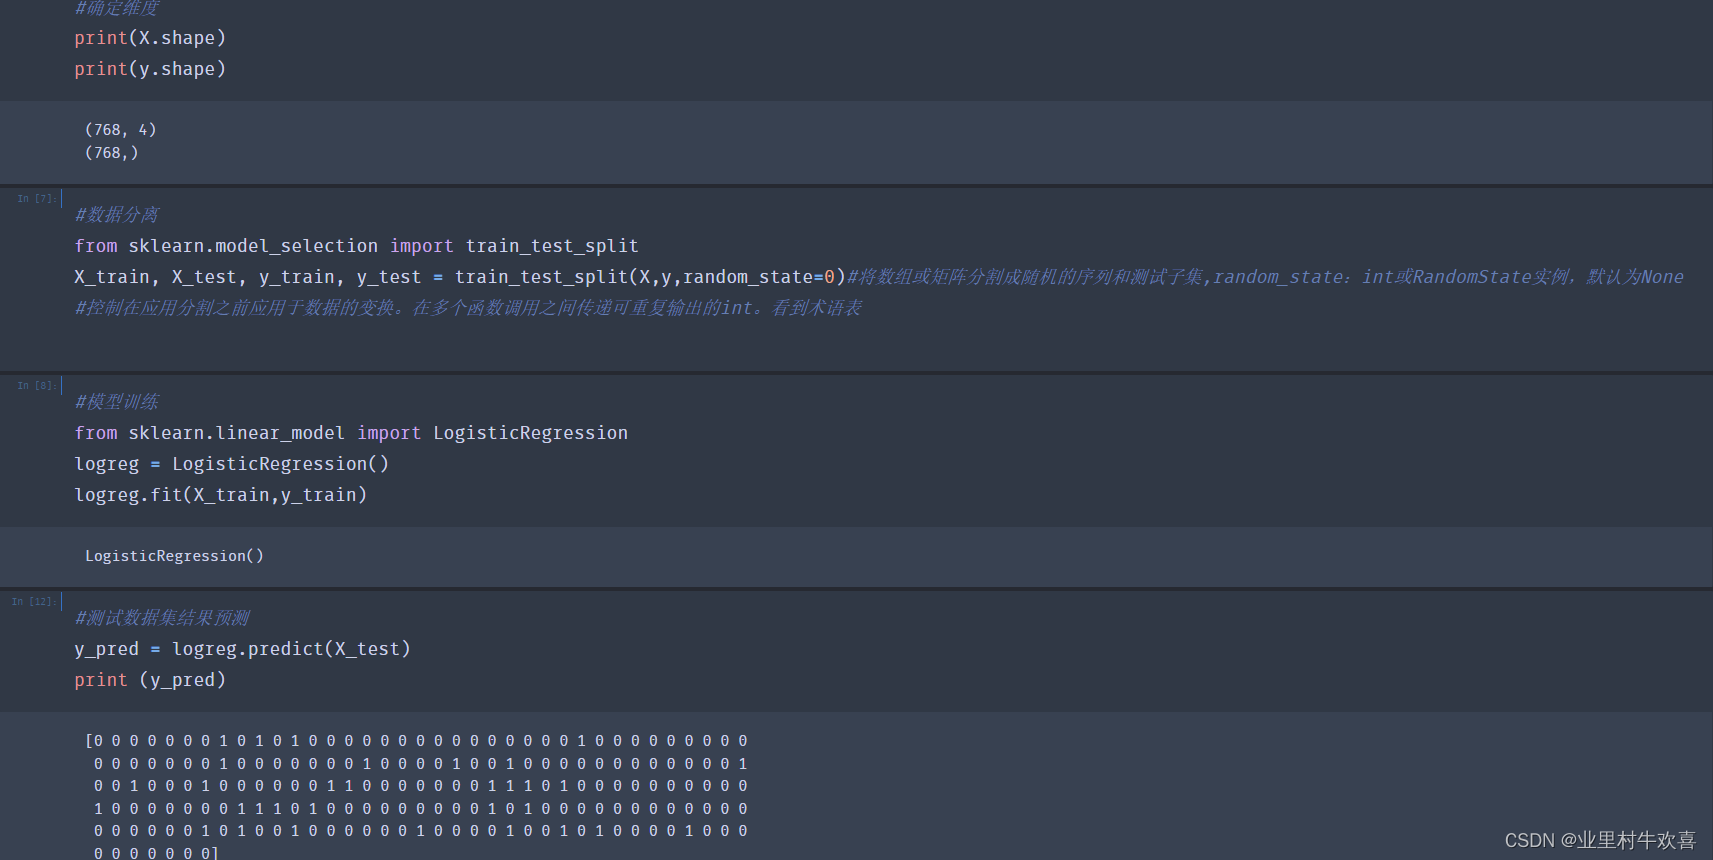
Task: Click the y_pred = logreg.predict(X_test) line
Action: click(242, 649)
